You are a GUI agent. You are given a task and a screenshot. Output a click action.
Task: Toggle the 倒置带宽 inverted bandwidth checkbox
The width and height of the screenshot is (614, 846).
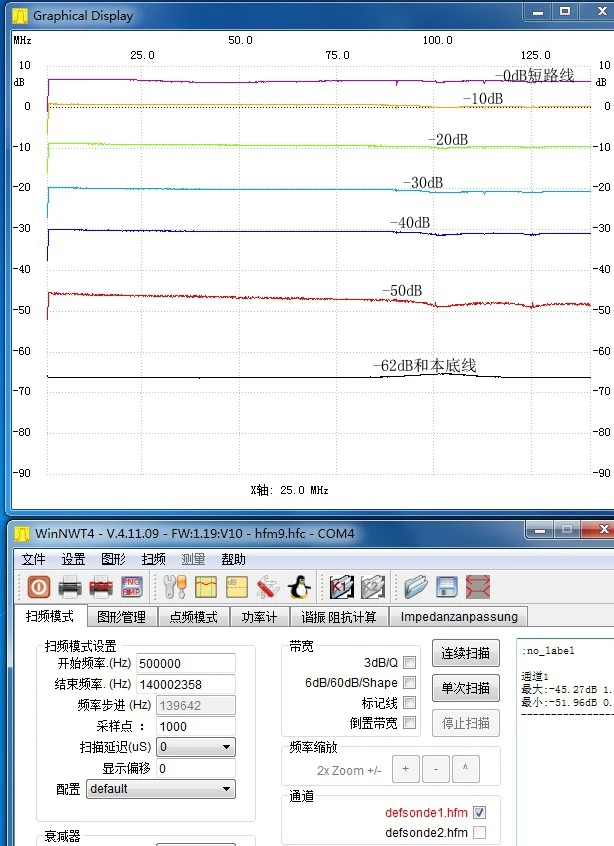click(x=410, y=722)
